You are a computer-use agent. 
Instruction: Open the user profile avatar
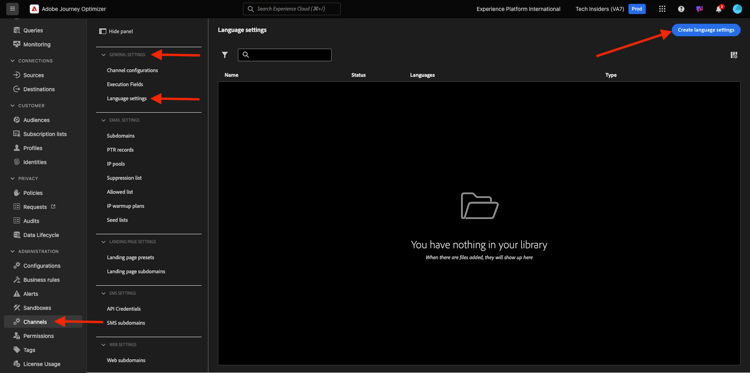click(737, 9)
